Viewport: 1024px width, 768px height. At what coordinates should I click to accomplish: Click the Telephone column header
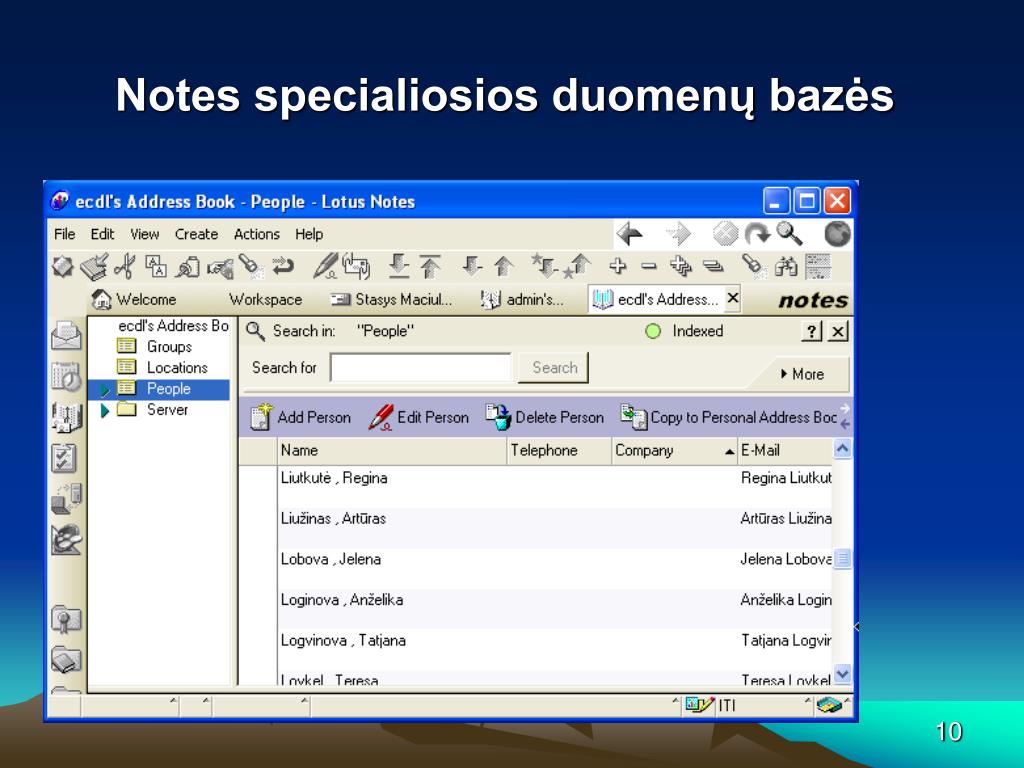pos(559,451)
